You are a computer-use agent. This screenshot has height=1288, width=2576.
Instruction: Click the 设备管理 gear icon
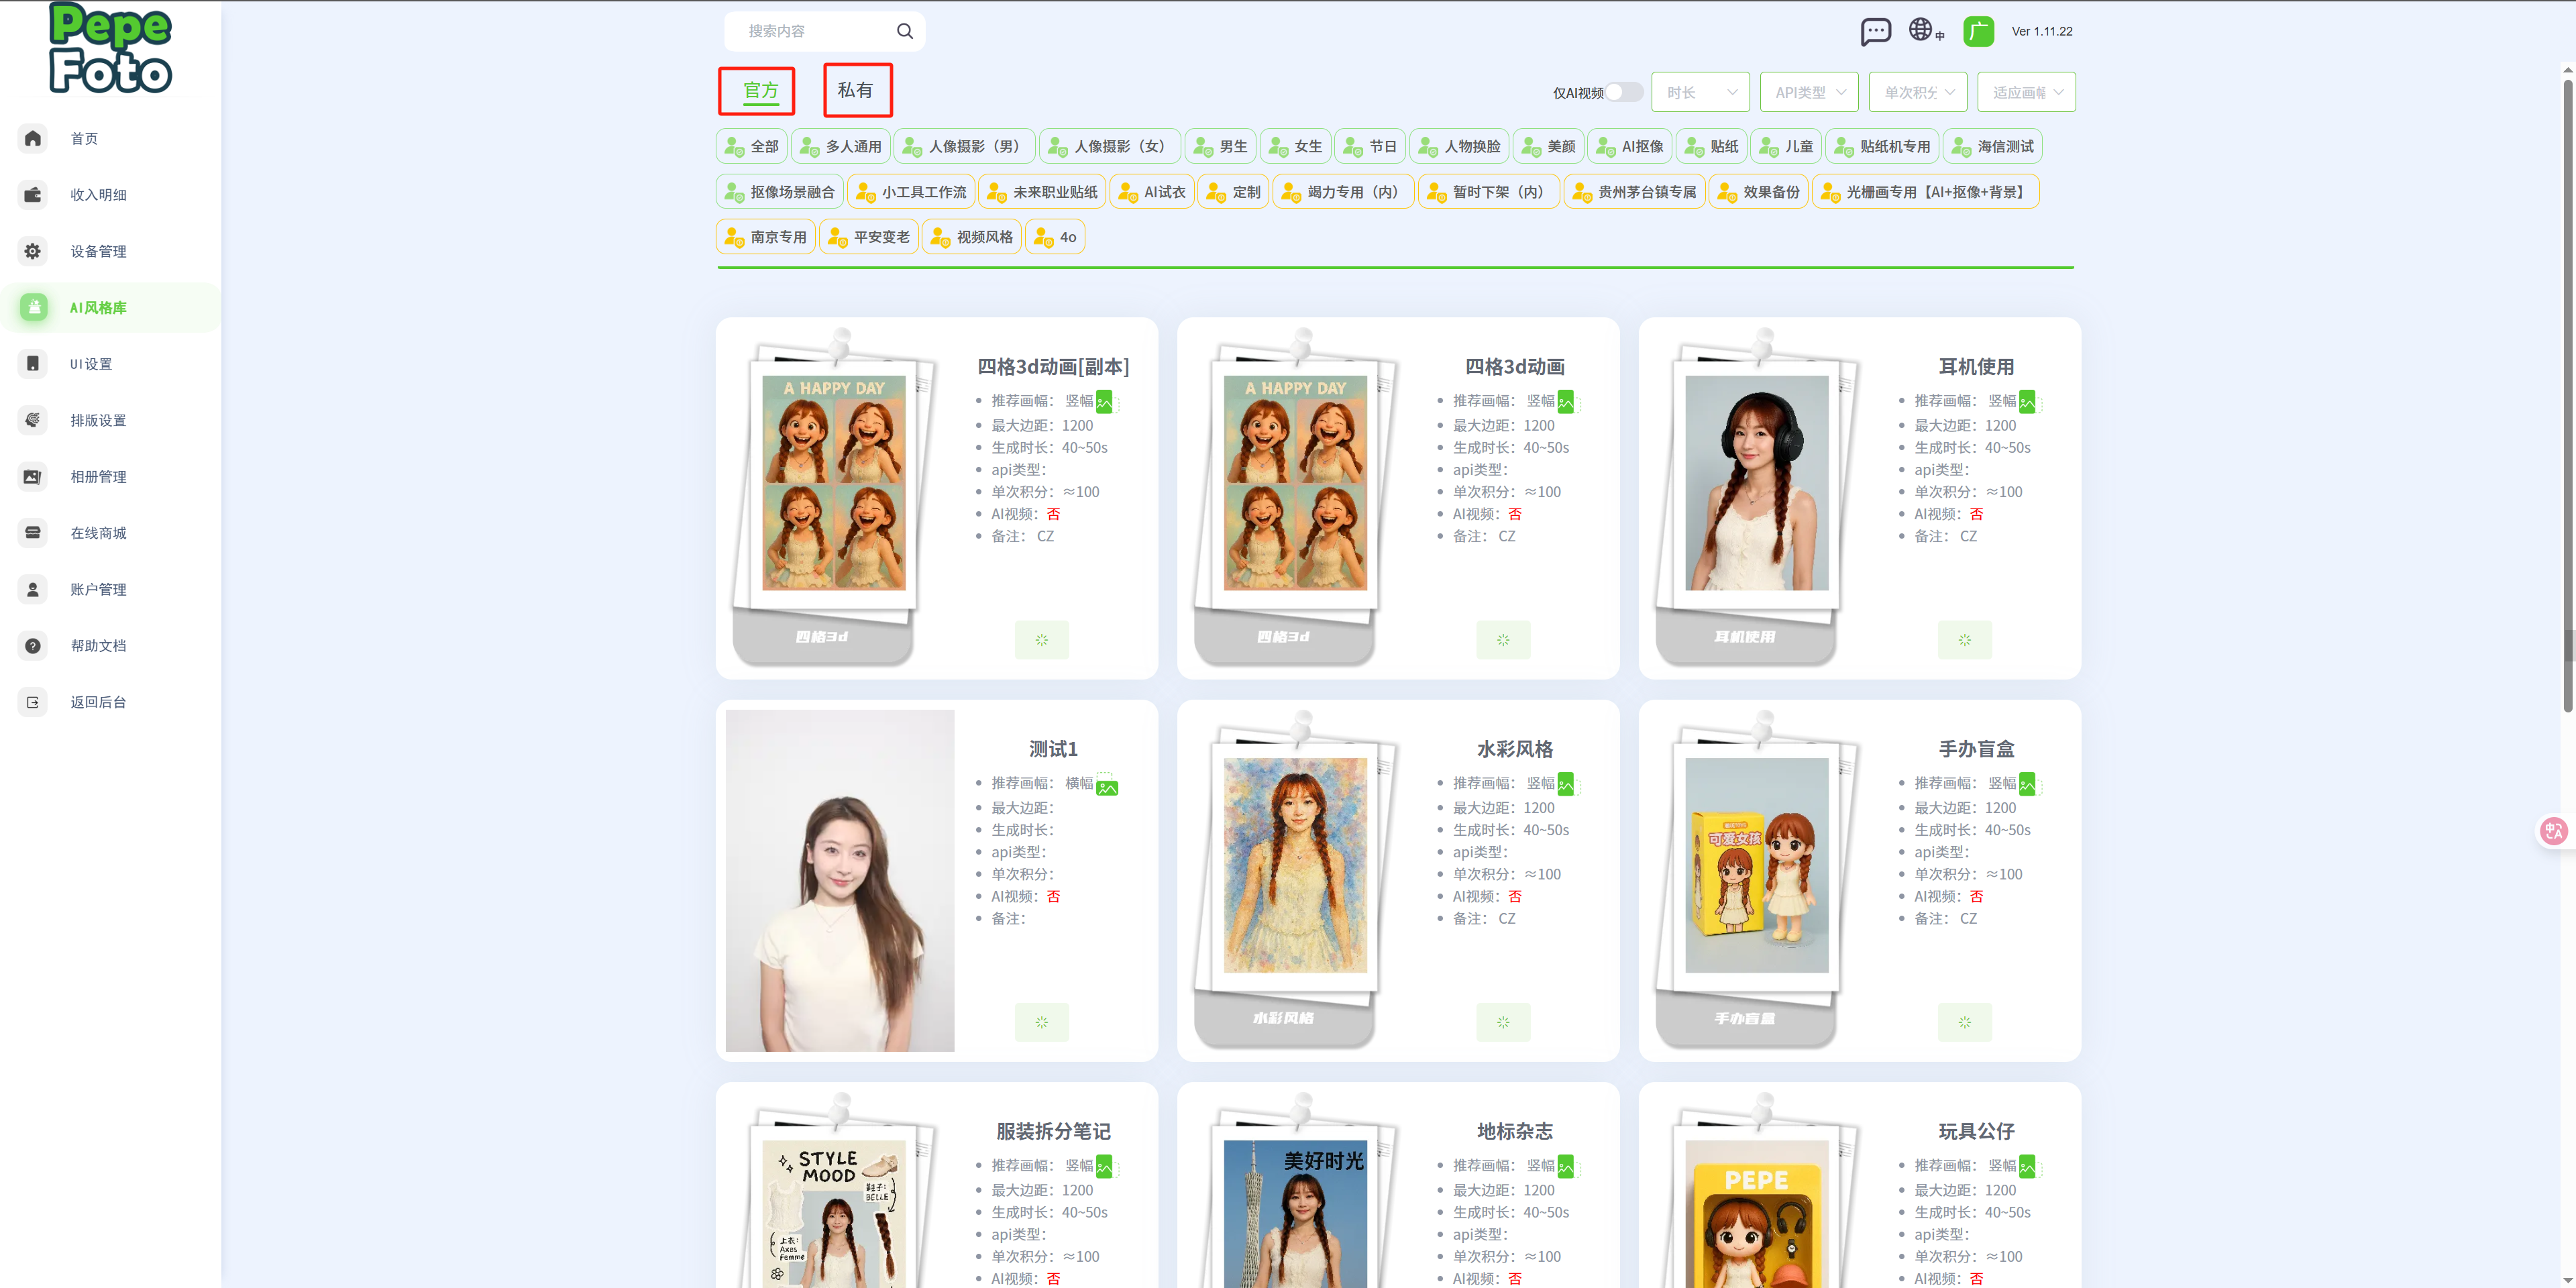(33, 251)
